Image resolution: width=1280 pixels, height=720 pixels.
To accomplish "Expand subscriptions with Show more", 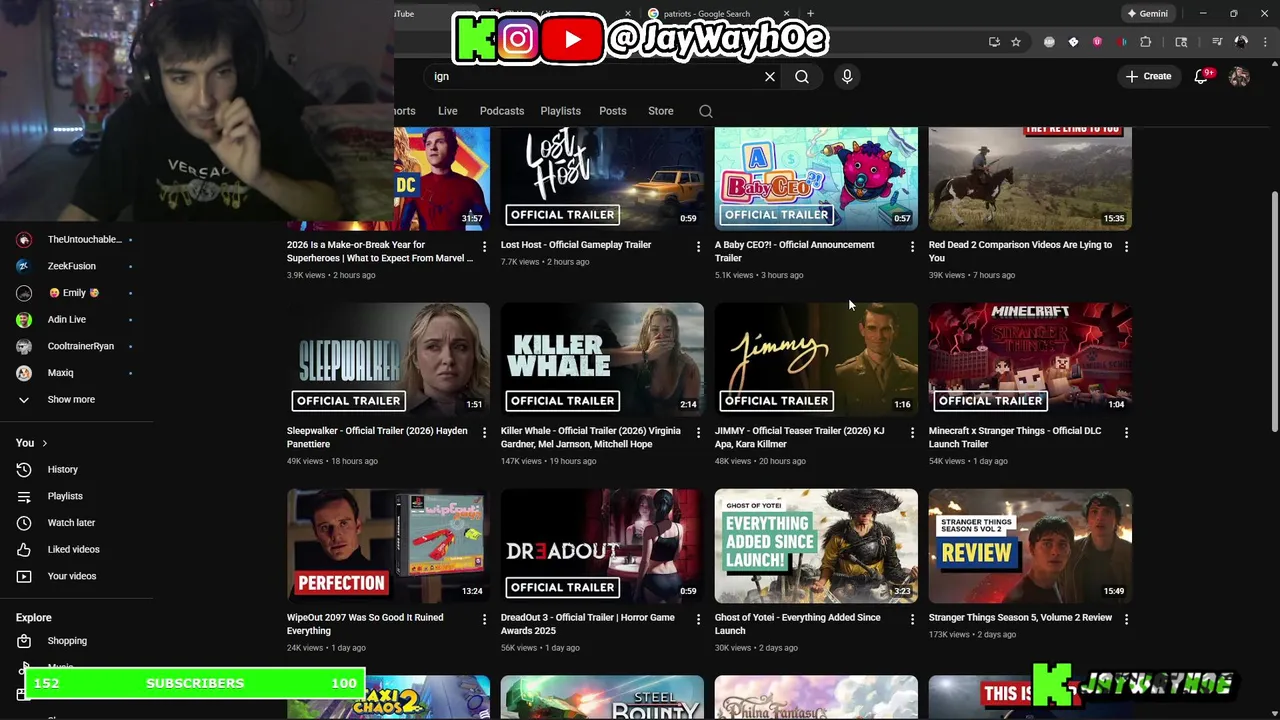I will pyautogui.click(x=70, y=399).
